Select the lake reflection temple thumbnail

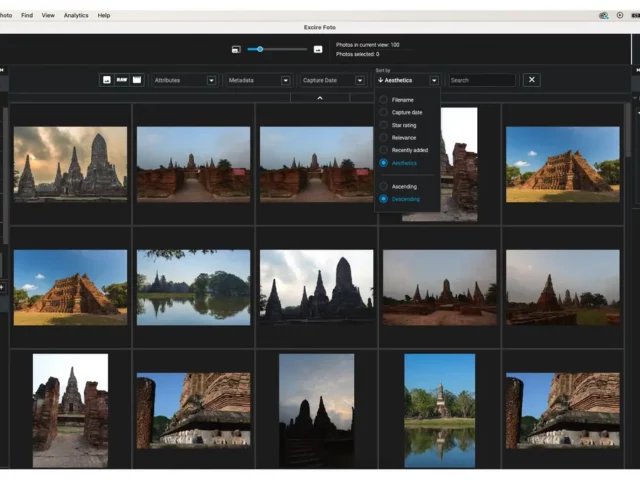coord(193,287)
